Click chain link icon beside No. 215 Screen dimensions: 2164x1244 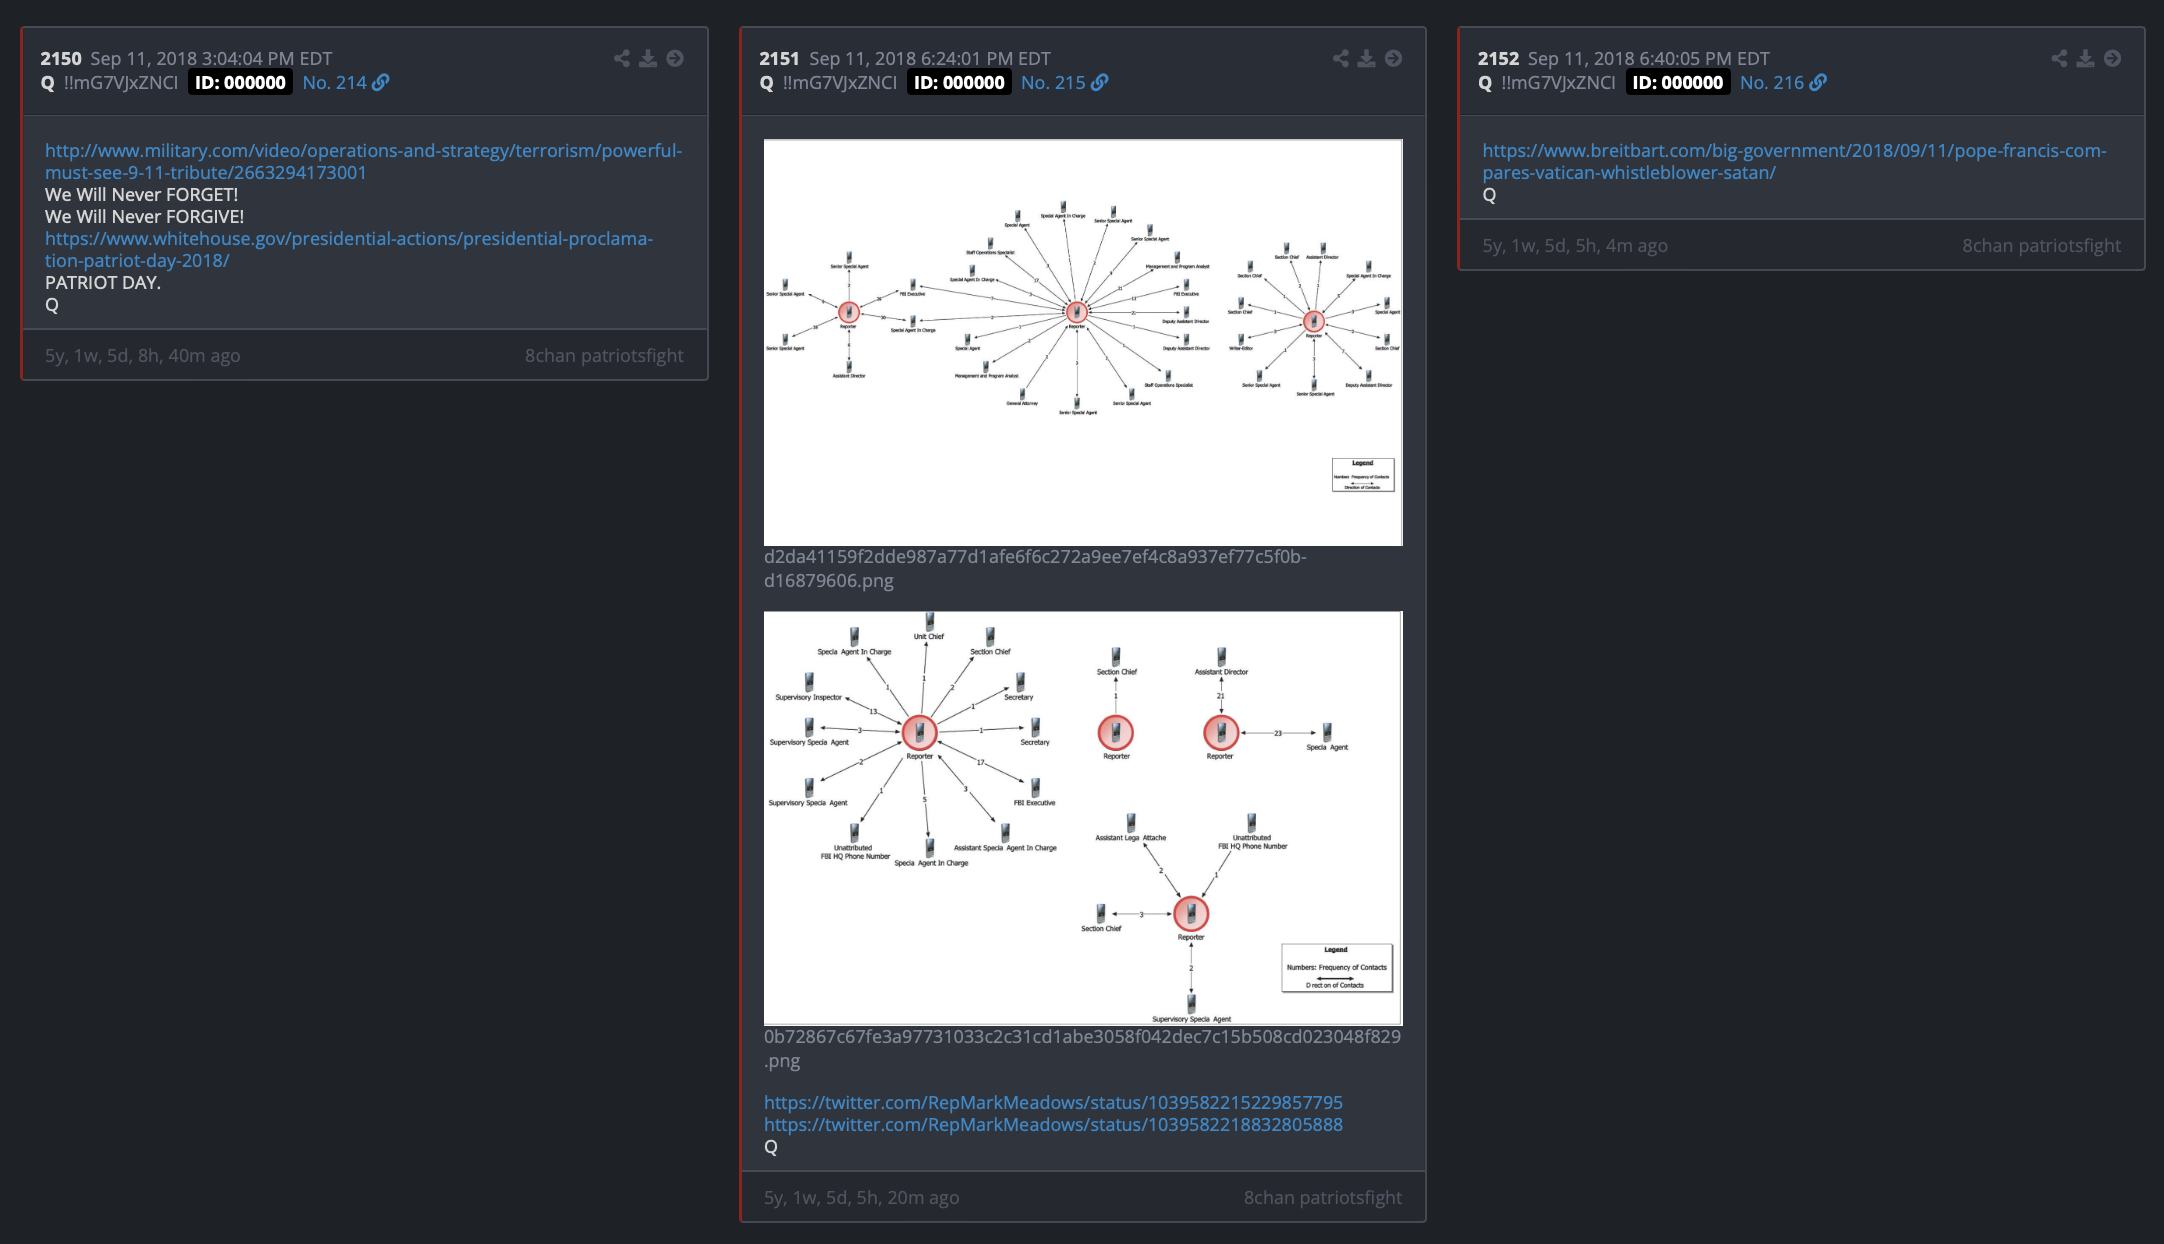click(1100, 83)
